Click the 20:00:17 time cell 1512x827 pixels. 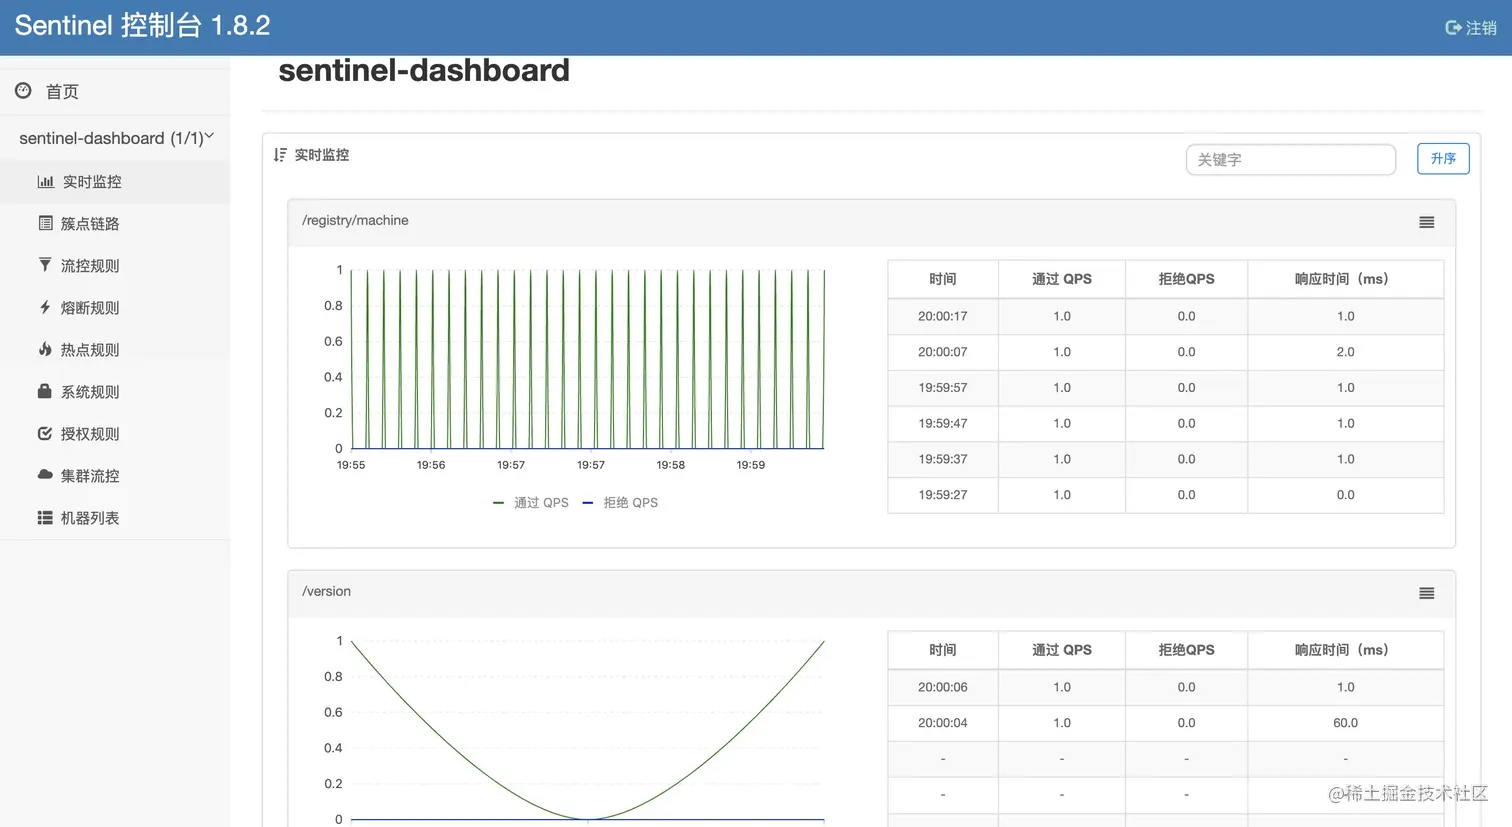(x=943, y=316)
